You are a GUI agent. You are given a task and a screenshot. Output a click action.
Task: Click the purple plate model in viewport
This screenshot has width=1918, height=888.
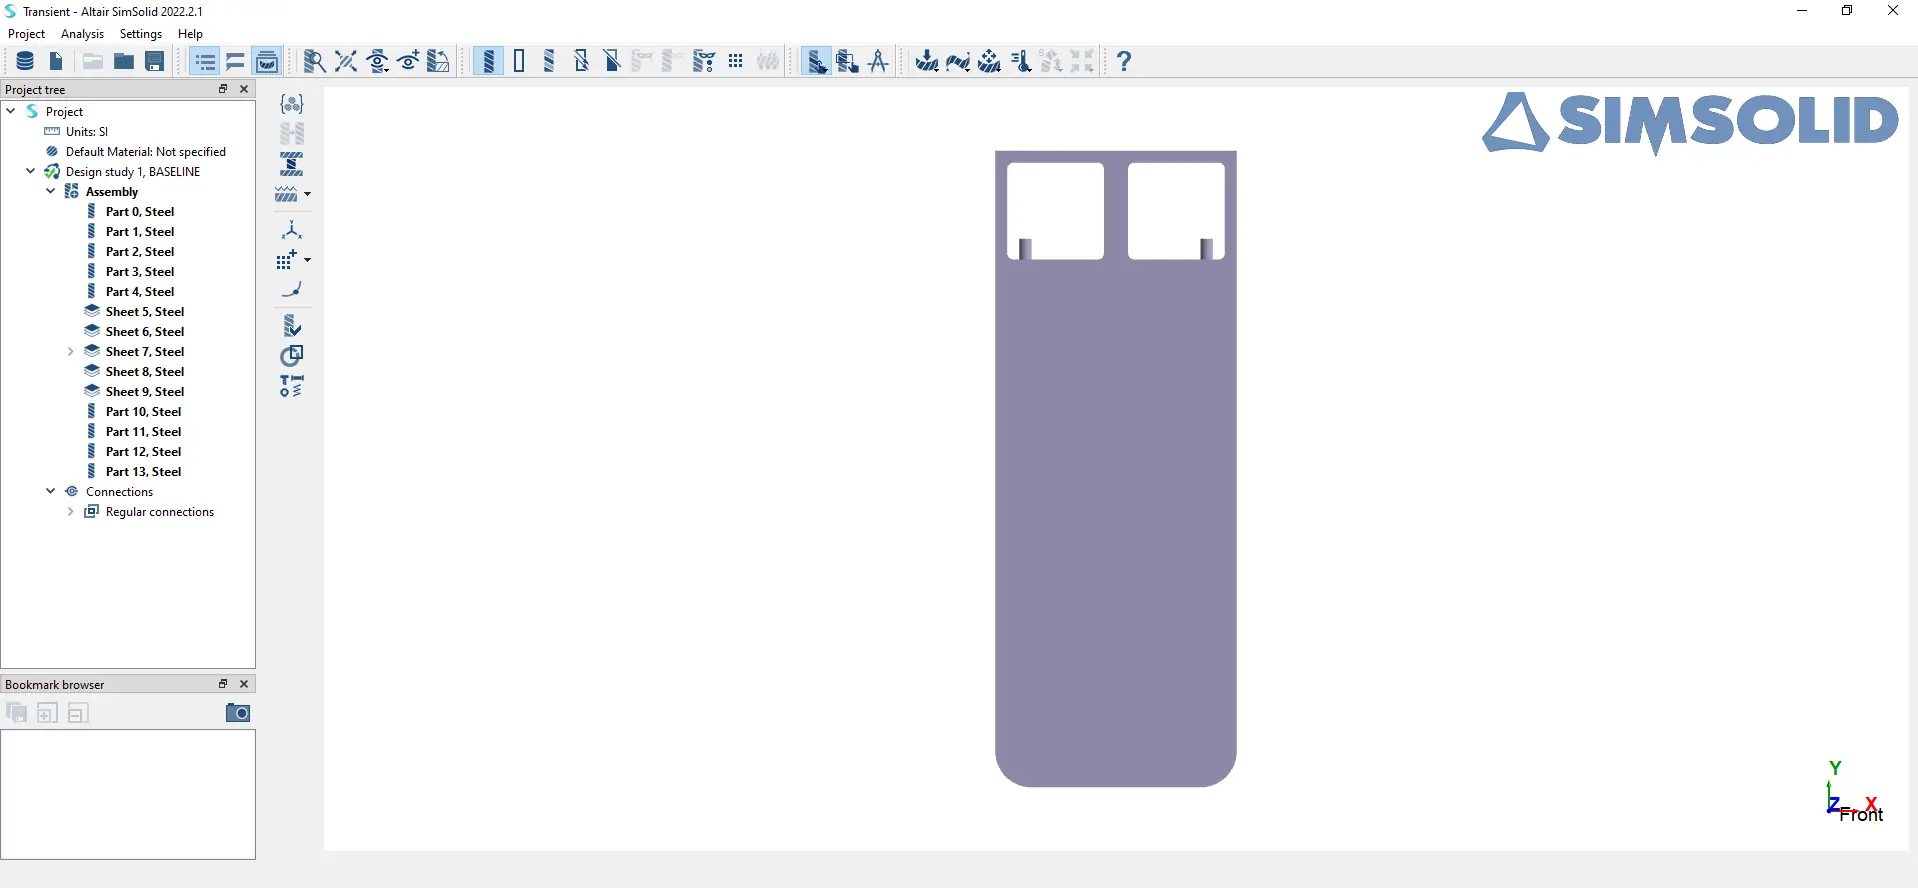[1115, 520]
